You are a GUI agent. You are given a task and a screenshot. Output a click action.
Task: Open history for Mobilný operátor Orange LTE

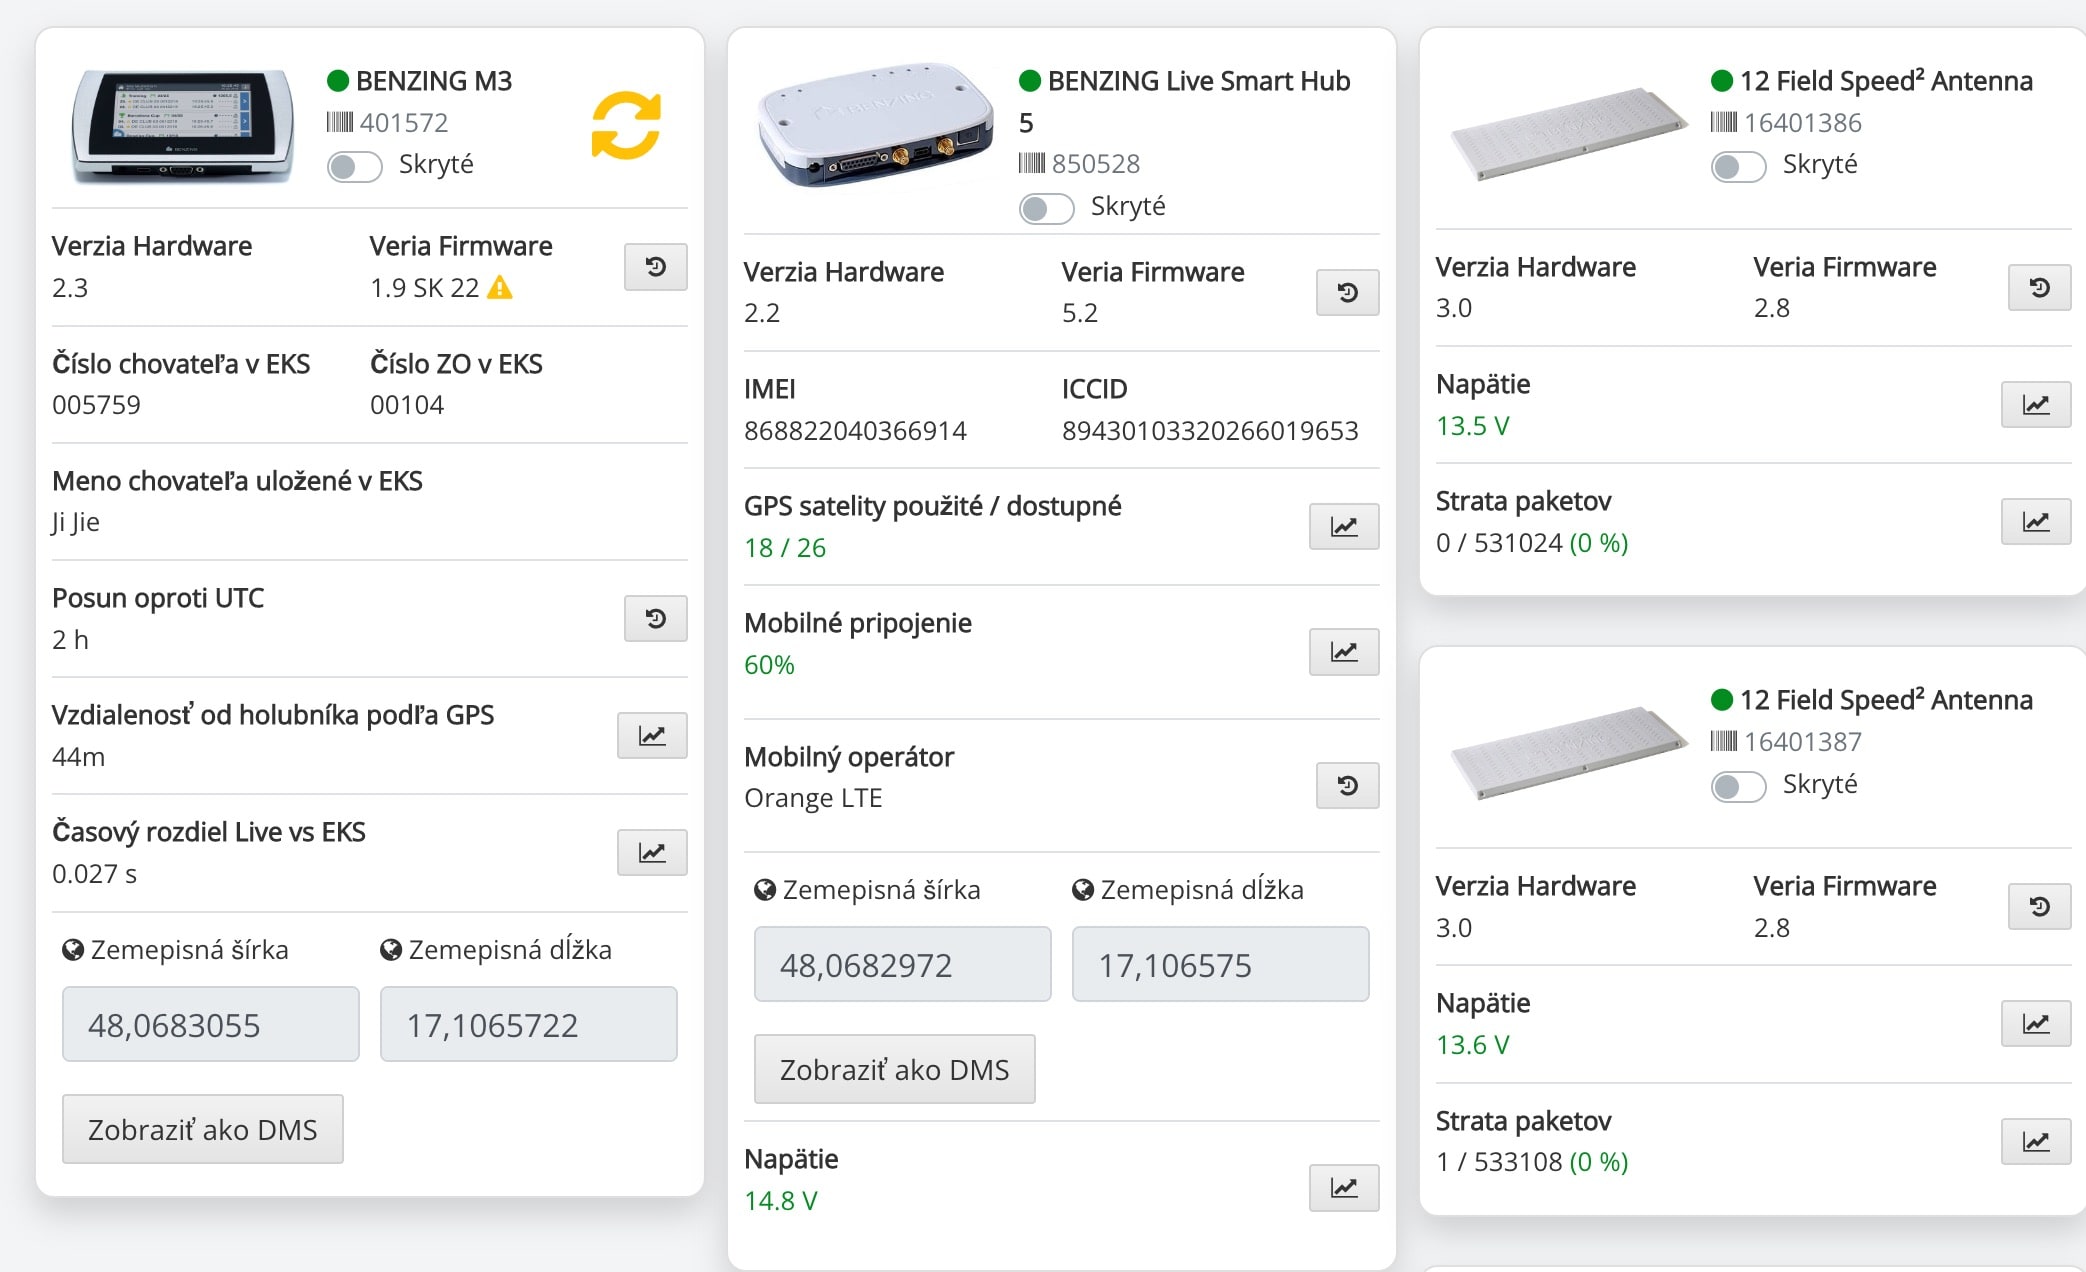1347,786
